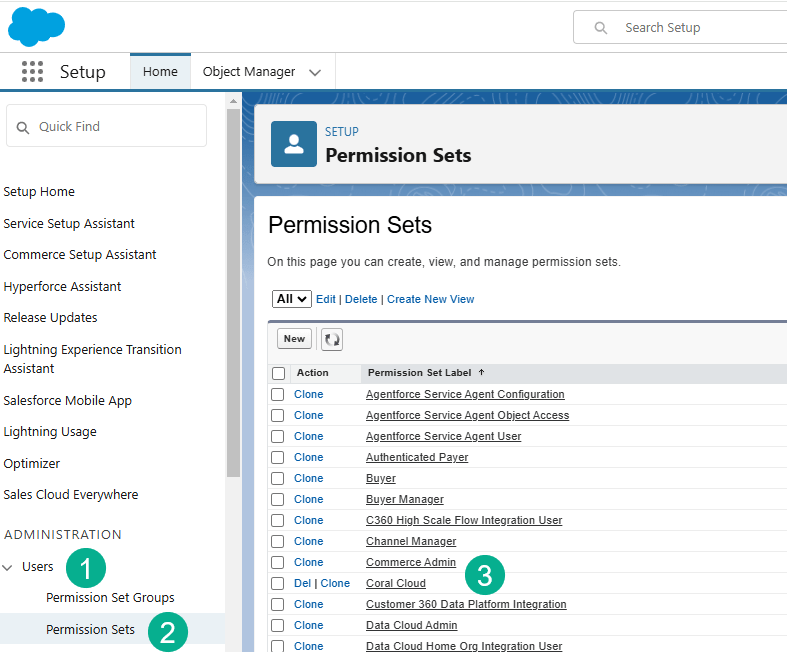Image resolution: width=787 pixels, height=653 pixels.
Task: Click the magnifier icon in Search Setup
Action: [x=601, y=28]
